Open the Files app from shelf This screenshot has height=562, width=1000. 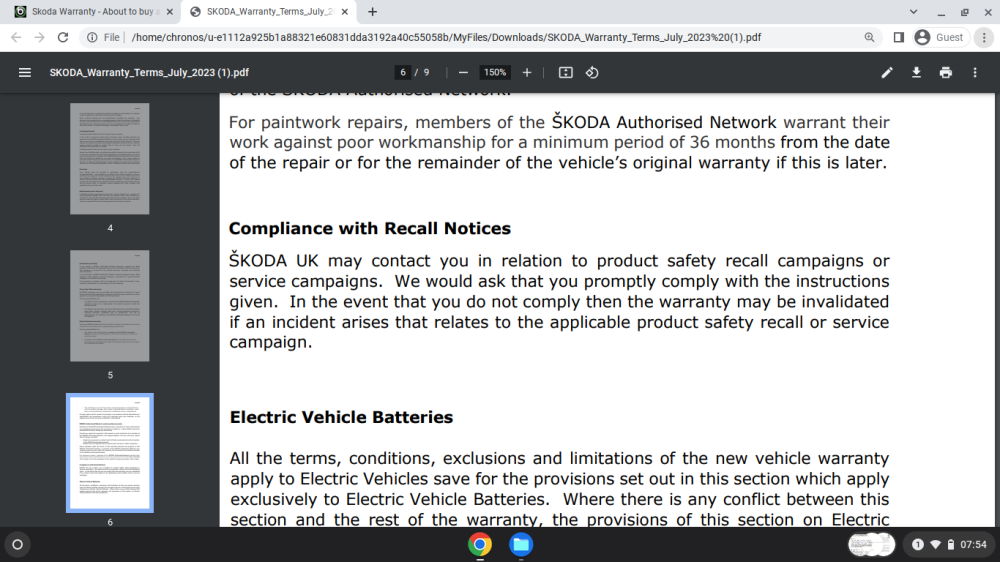click(x=521, y=545)
